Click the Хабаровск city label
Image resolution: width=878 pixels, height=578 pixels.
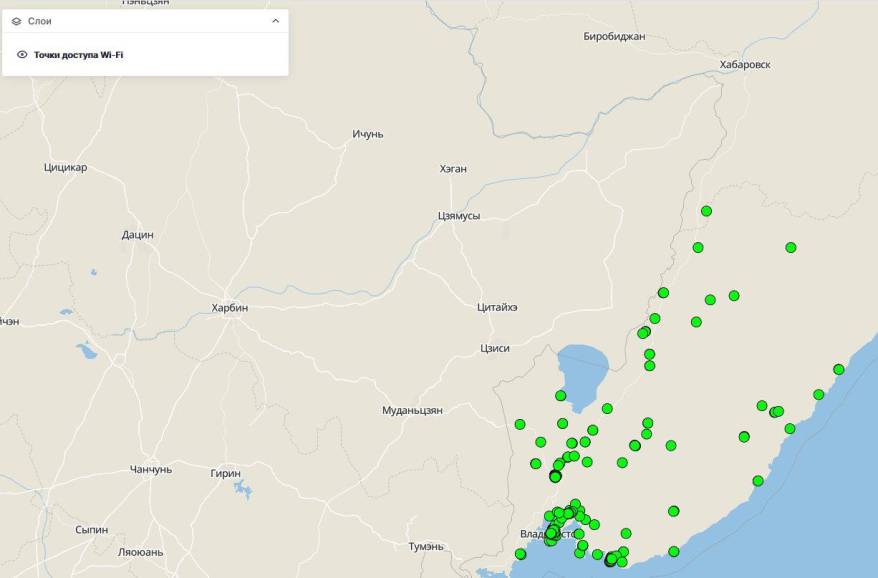[745, 64]
